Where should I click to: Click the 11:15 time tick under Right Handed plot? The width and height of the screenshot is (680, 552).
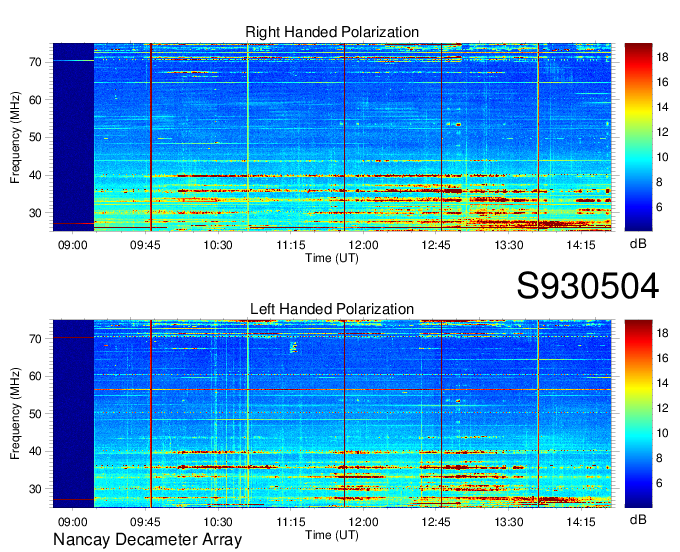[291, 245]
